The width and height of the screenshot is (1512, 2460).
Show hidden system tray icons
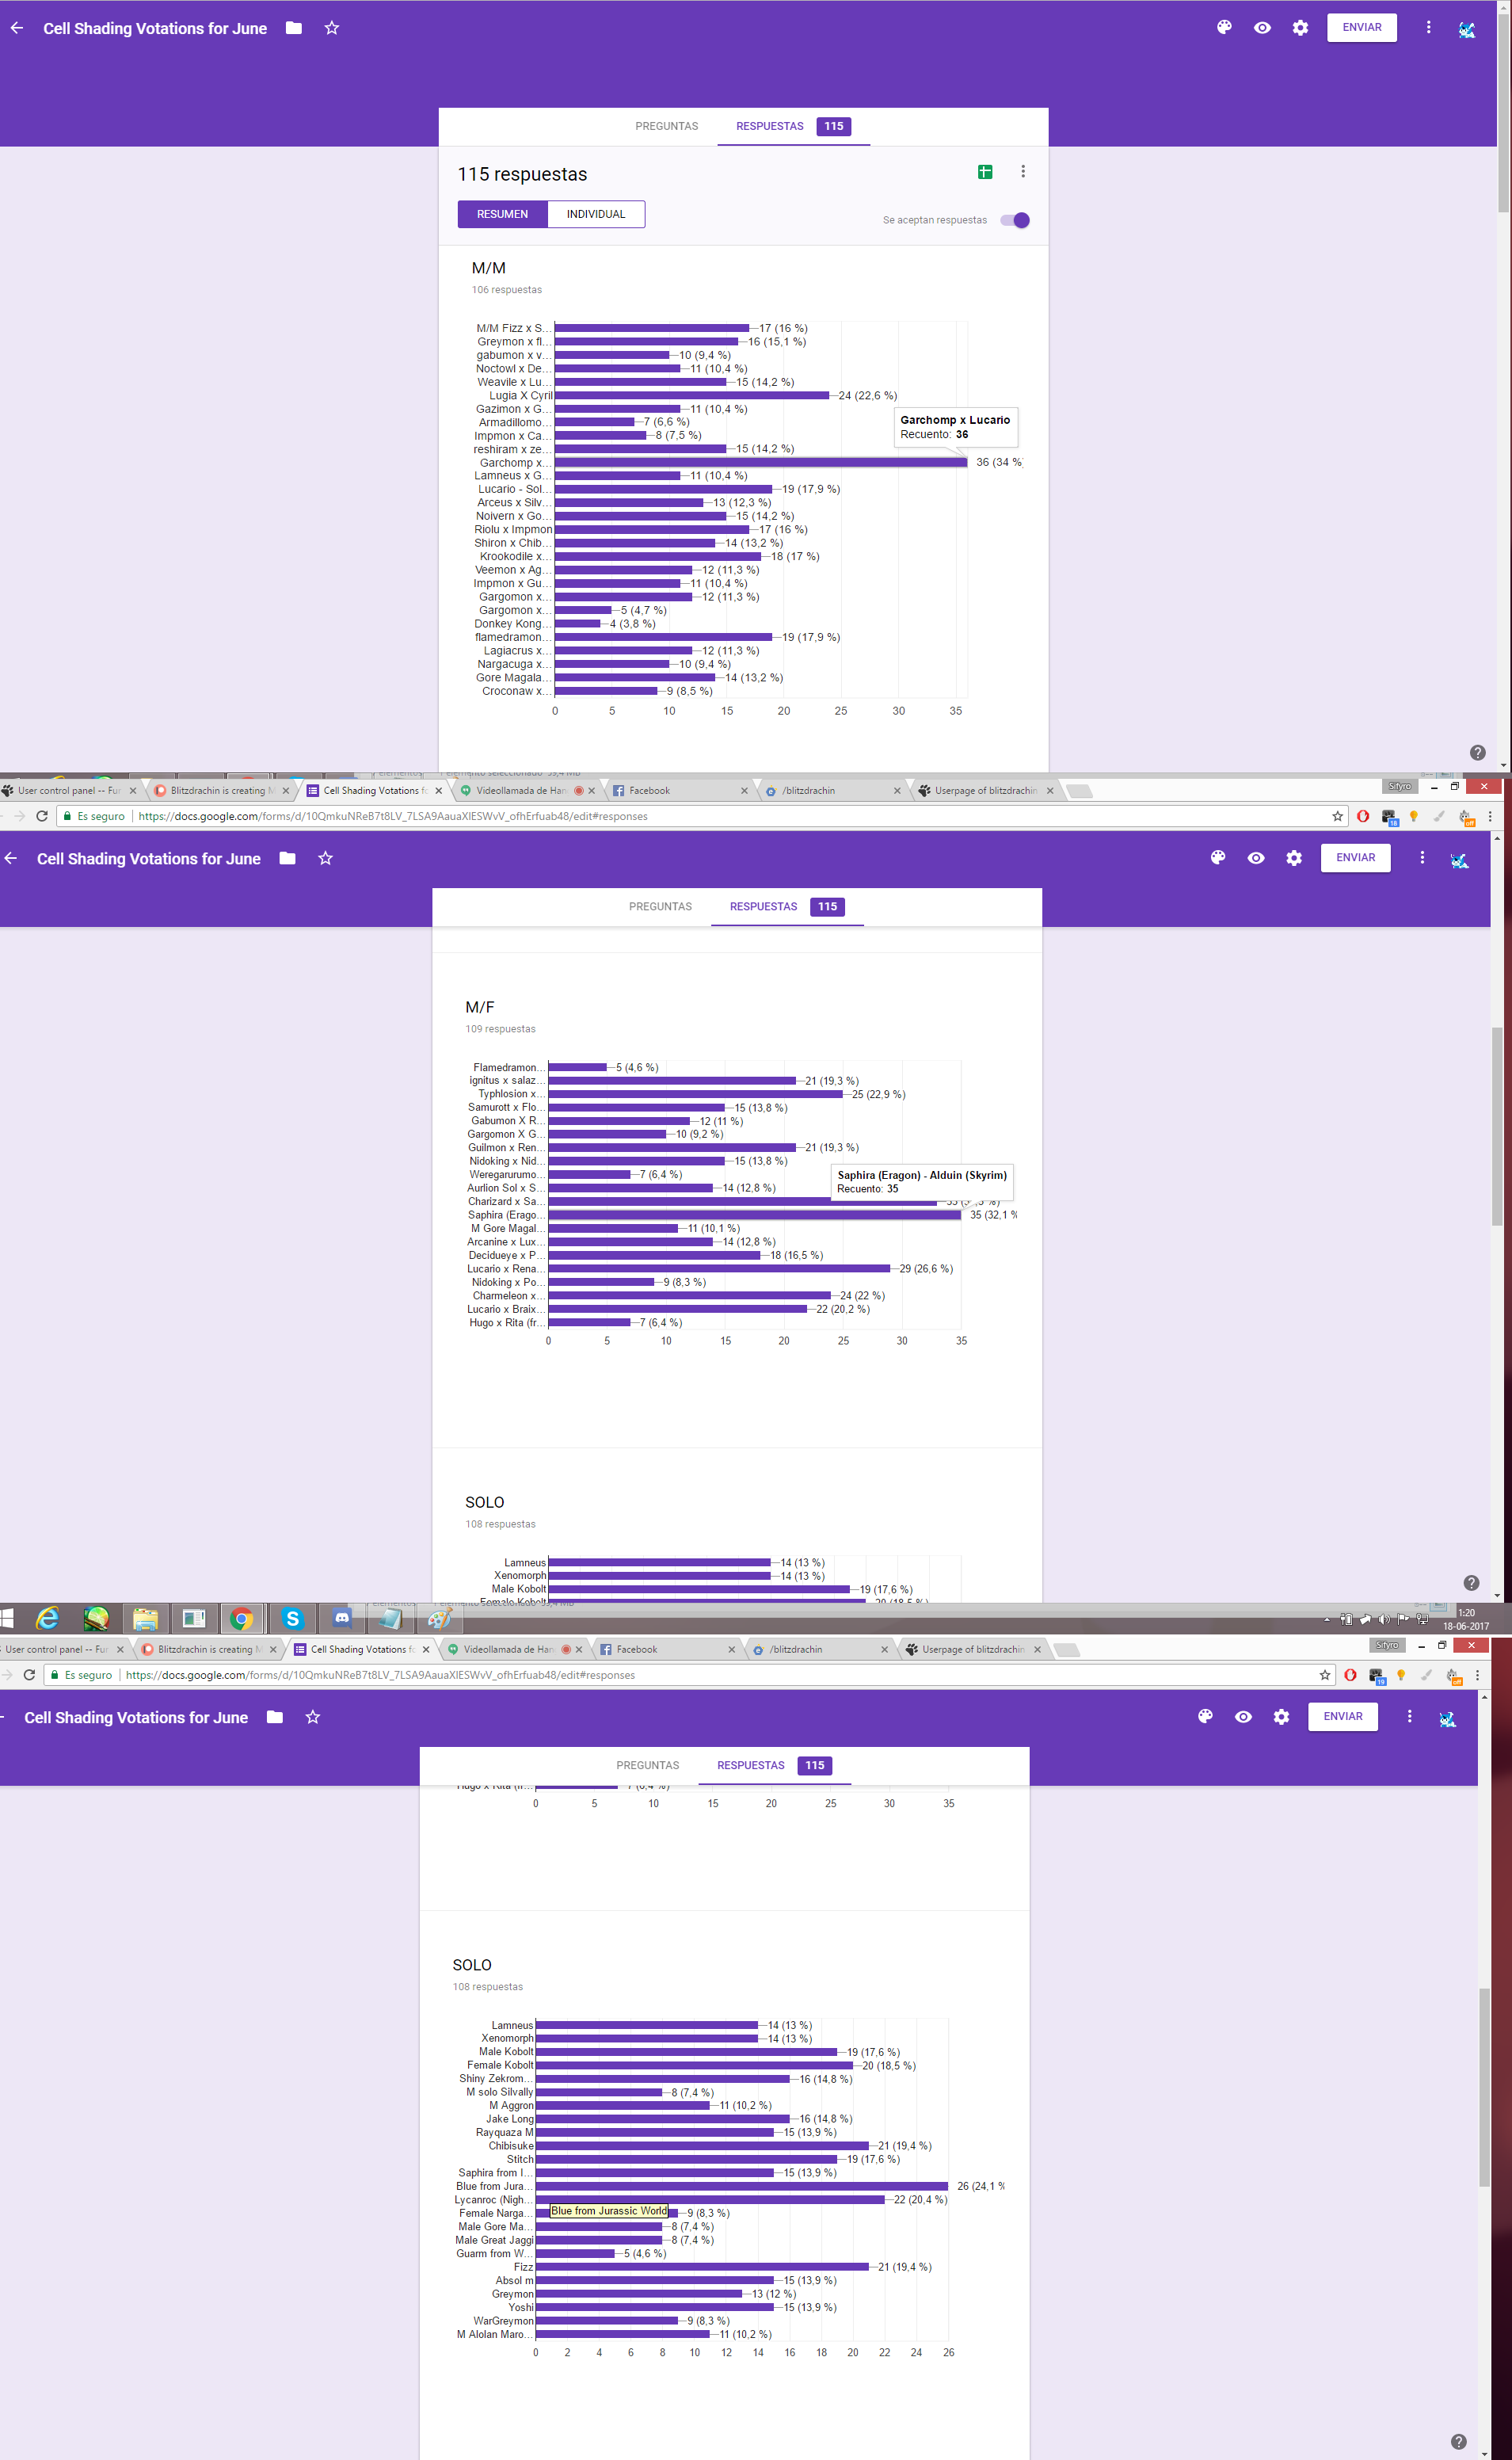pos(1327,1619)
